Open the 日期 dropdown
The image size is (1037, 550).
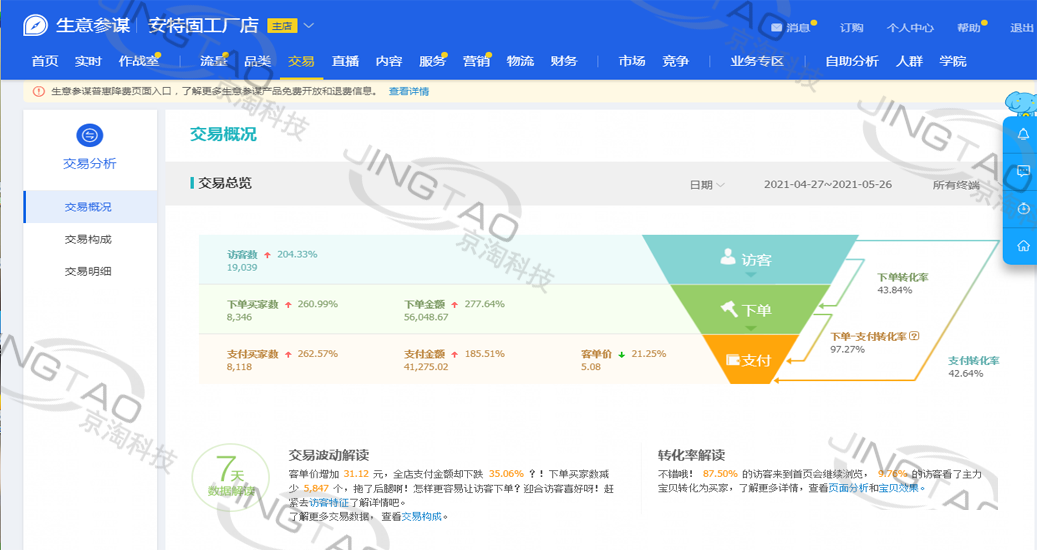point(706,185)
